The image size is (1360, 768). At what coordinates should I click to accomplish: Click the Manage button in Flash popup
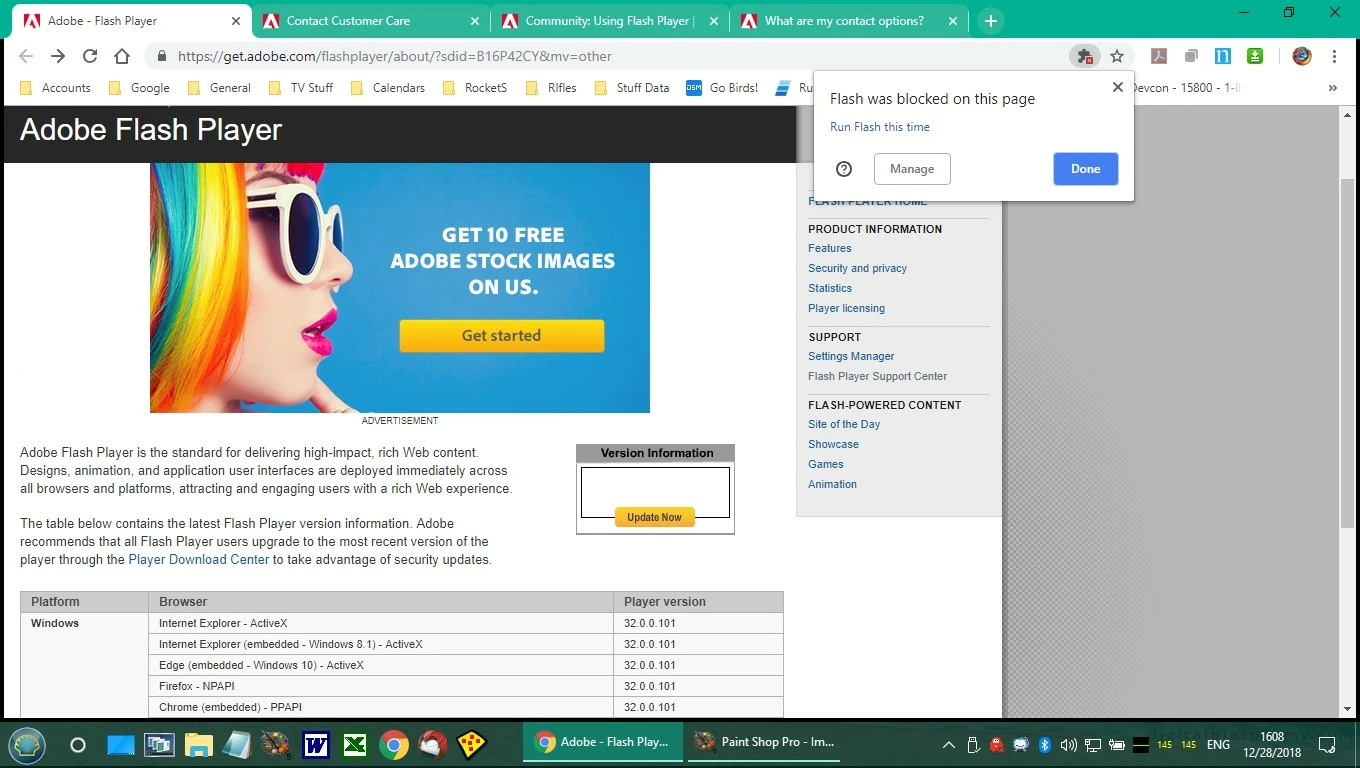[x=912, y=169]
